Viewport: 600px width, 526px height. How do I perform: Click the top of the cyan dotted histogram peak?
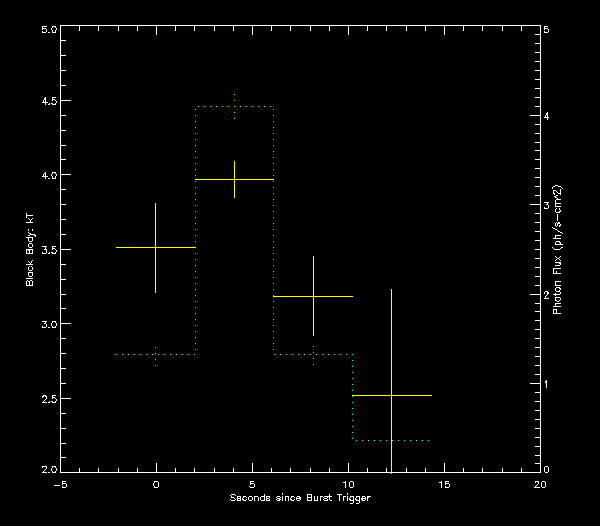234,106
